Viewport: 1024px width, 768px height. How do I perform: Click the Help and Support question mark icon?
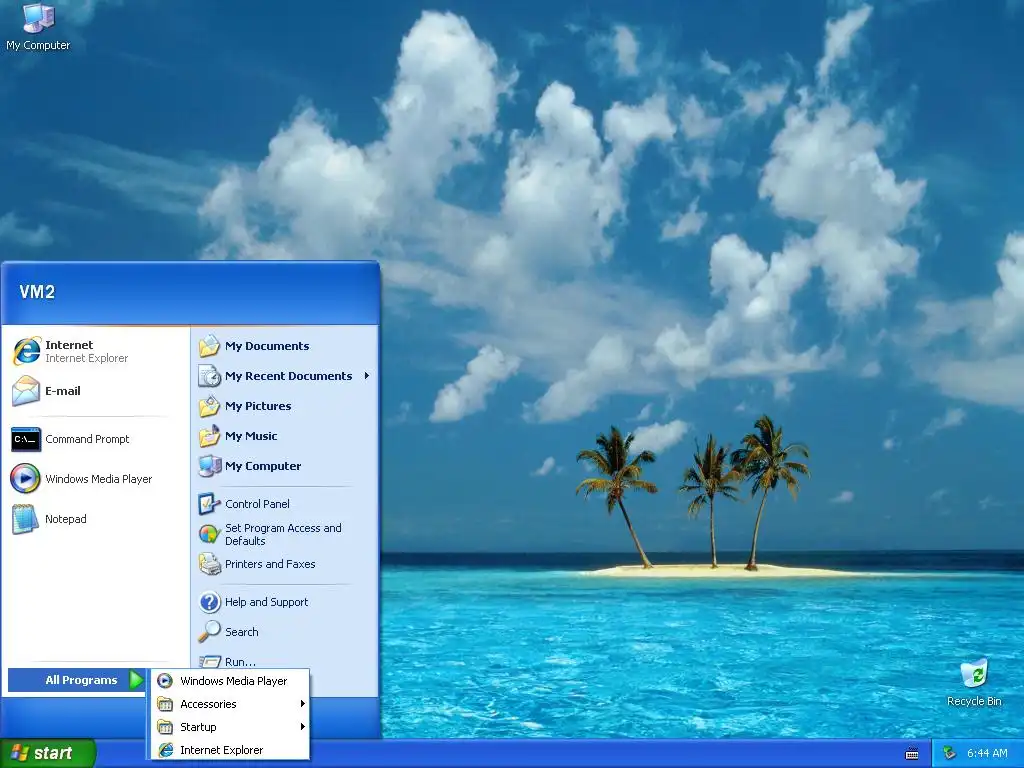pyautogui.click(x=210, y=602)
